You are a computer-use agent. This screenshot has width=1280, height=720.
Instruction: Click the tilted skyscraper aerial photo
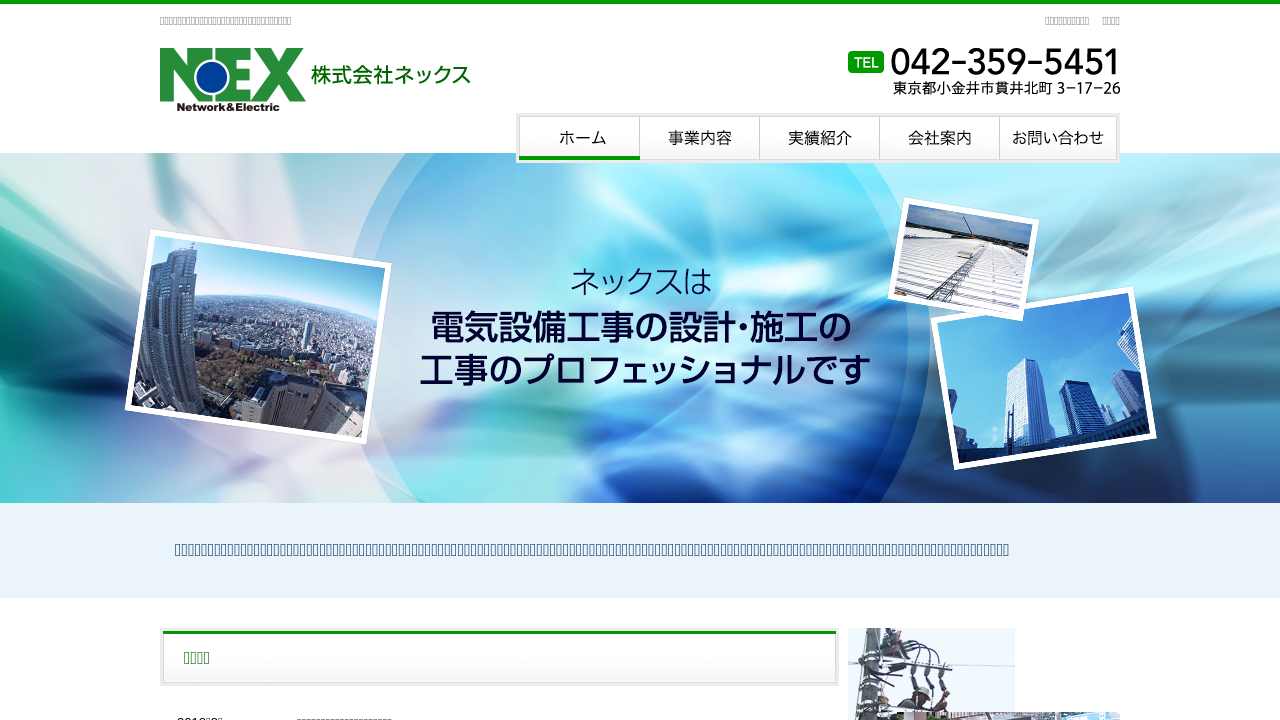[x=258, y=337]
